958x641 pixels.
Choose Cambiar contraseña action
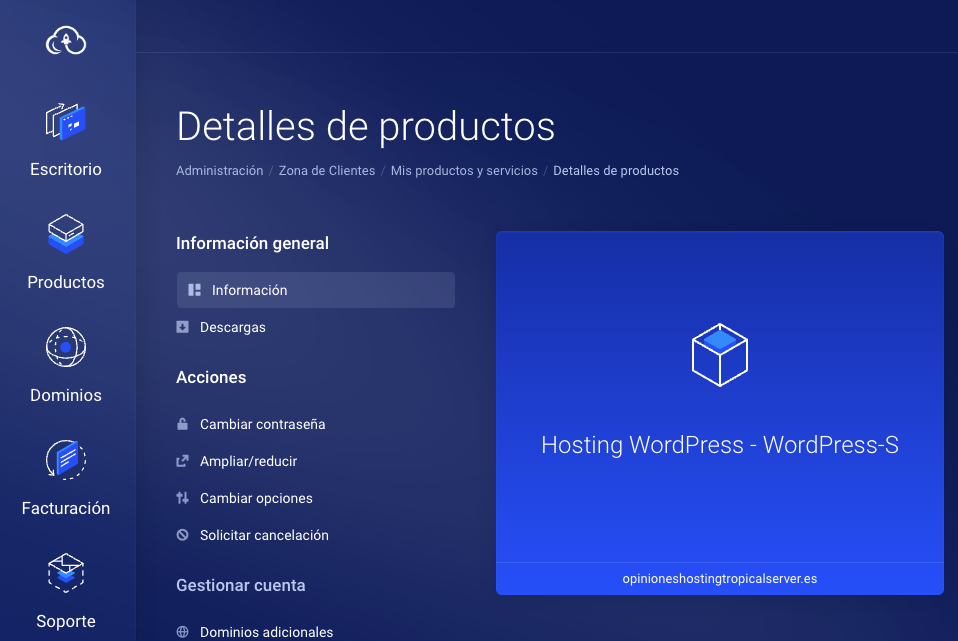pyautogui.click(x=262, y=424)
